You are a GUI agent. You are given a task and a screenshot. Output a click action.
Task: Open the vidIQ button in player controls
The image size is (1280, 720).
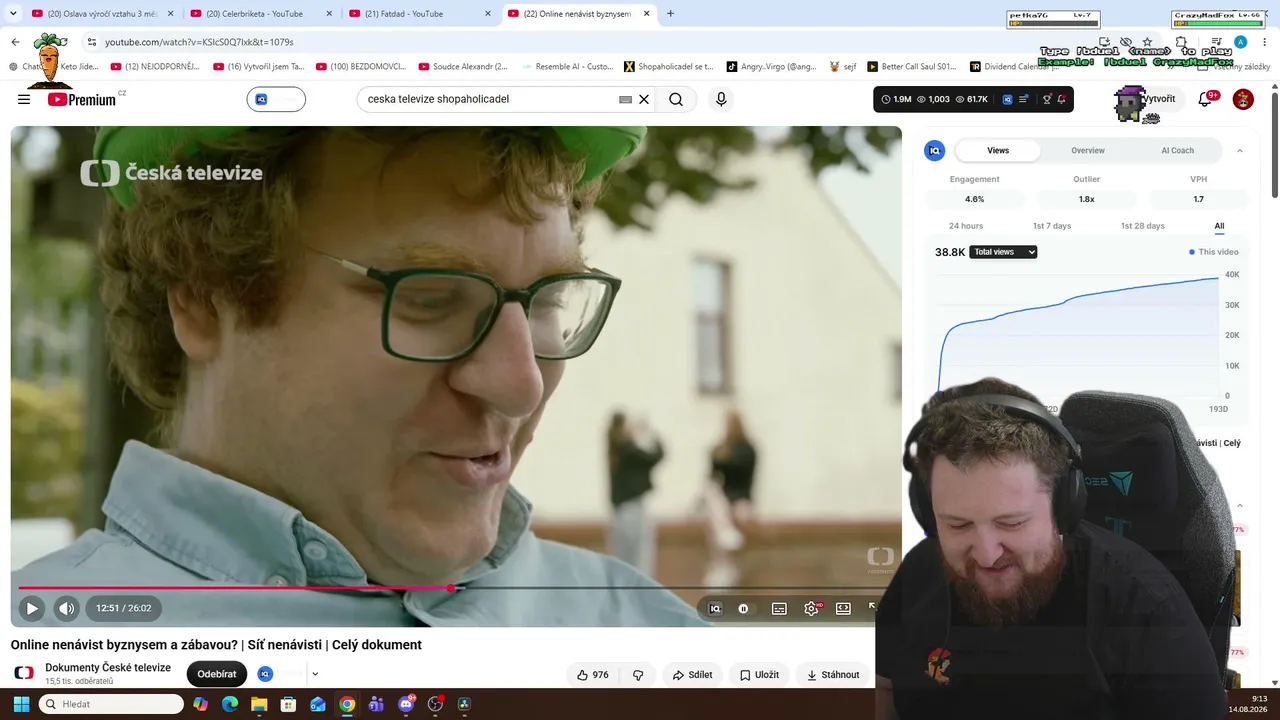pos(715,608)
